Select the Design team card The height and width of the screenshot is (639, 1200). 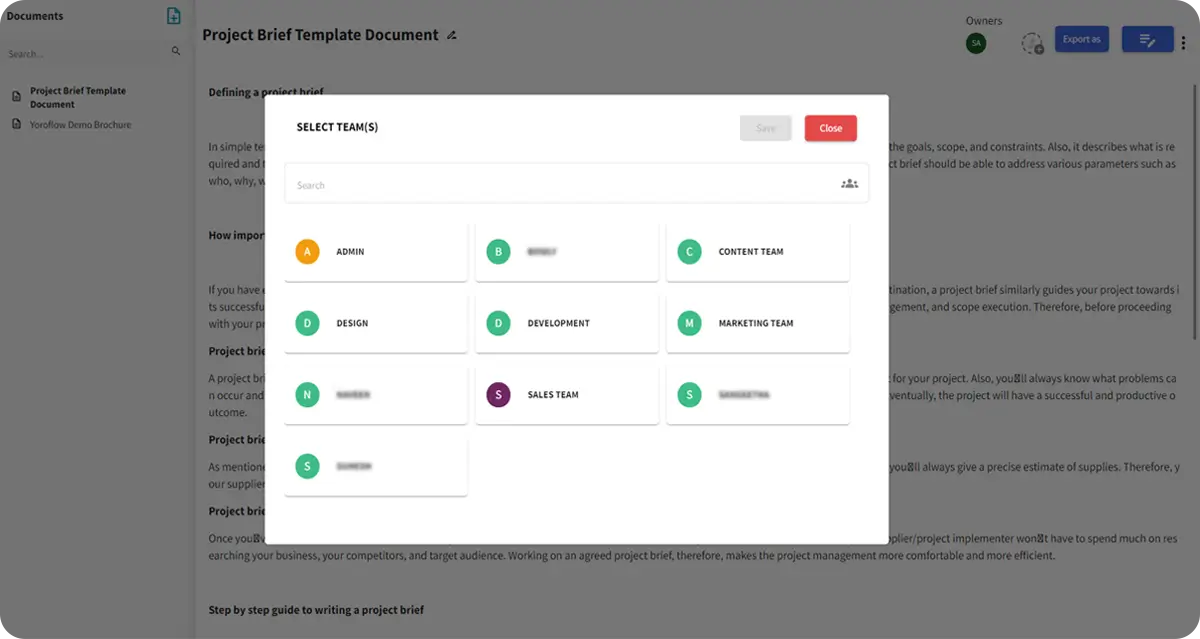point(376,324)
